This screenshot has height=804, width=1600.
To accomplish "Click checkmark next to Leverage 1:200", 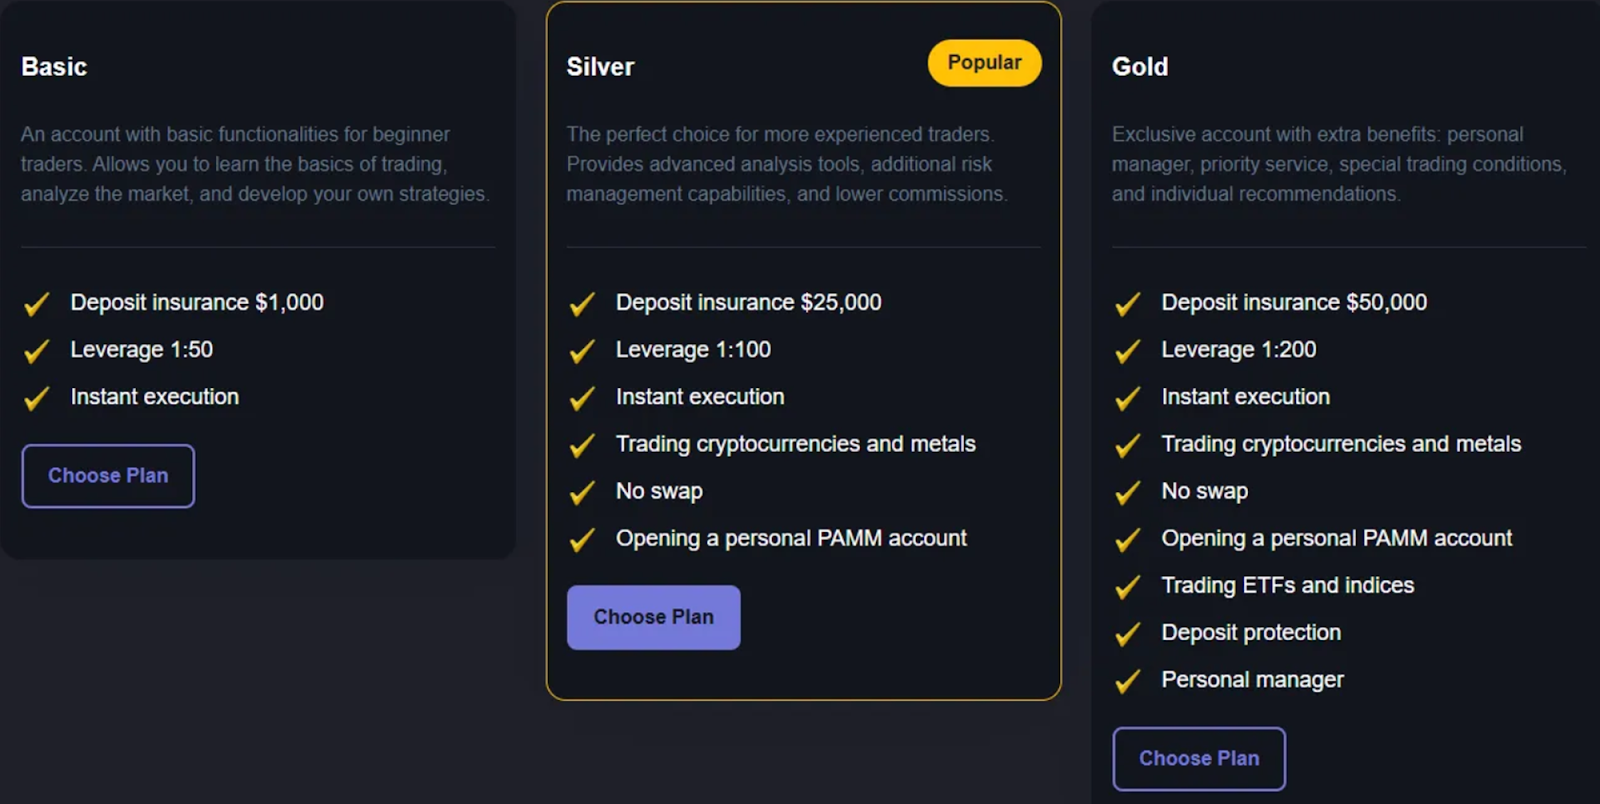I will tap(1128, 351).
